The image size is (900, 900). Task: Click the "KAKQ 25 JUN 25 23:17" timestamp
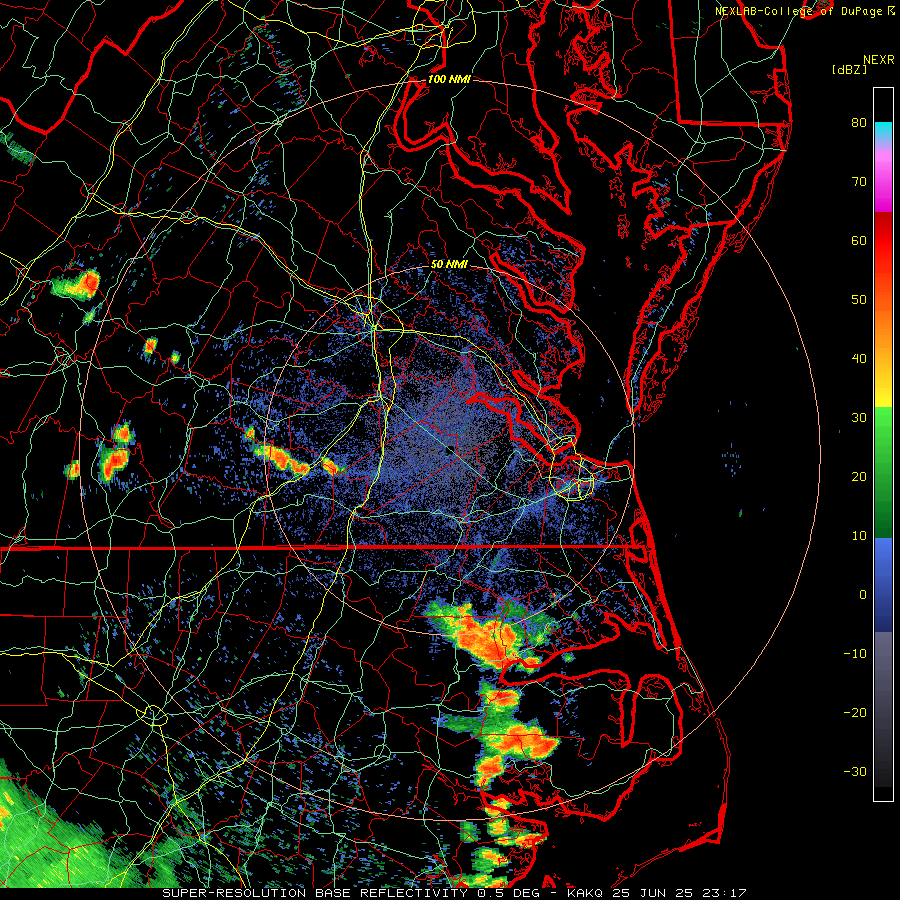click(657, 893)
